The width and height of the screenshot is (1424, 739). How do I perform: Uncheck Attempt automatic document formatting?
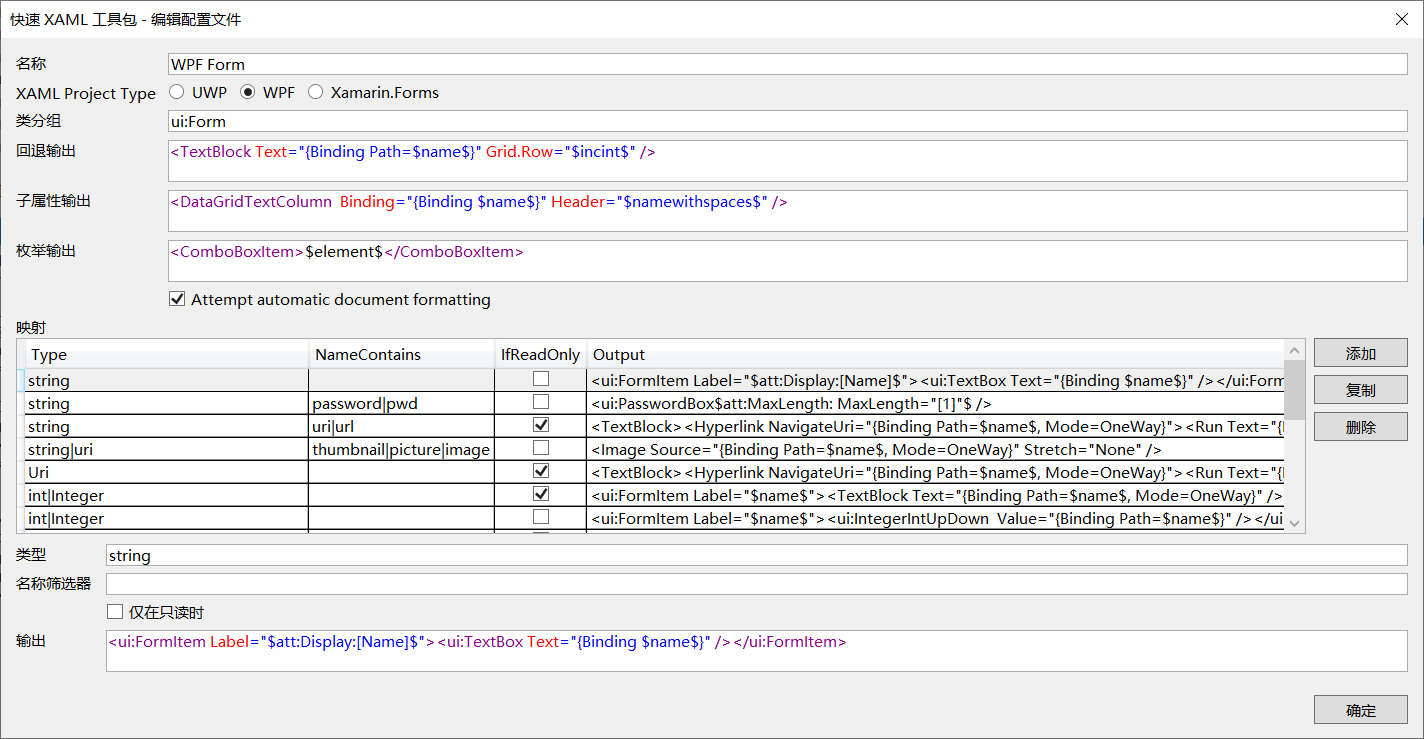coord(177,299)
